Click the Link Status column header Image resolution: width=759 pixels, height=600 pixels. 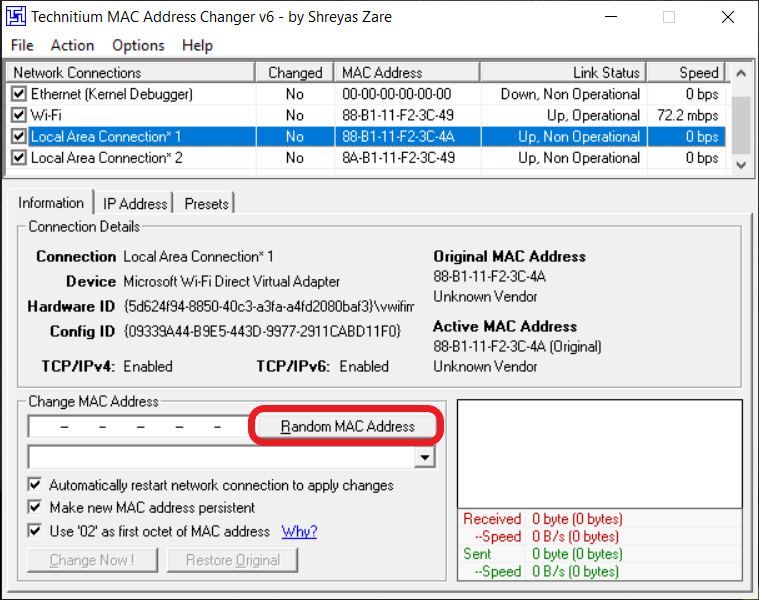[x=563, y=73]
